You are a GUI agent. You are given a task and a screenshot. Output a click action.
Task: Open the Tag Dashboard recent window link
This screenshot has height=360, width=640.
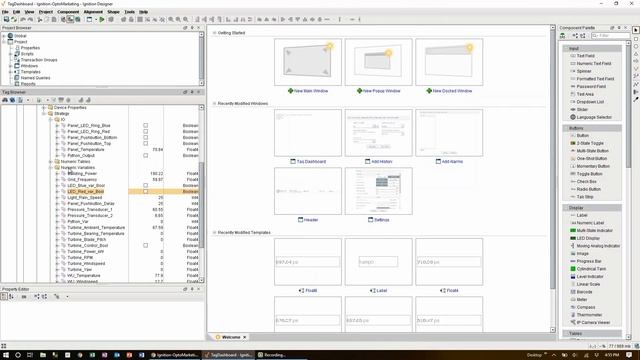(x=308, y=162)
